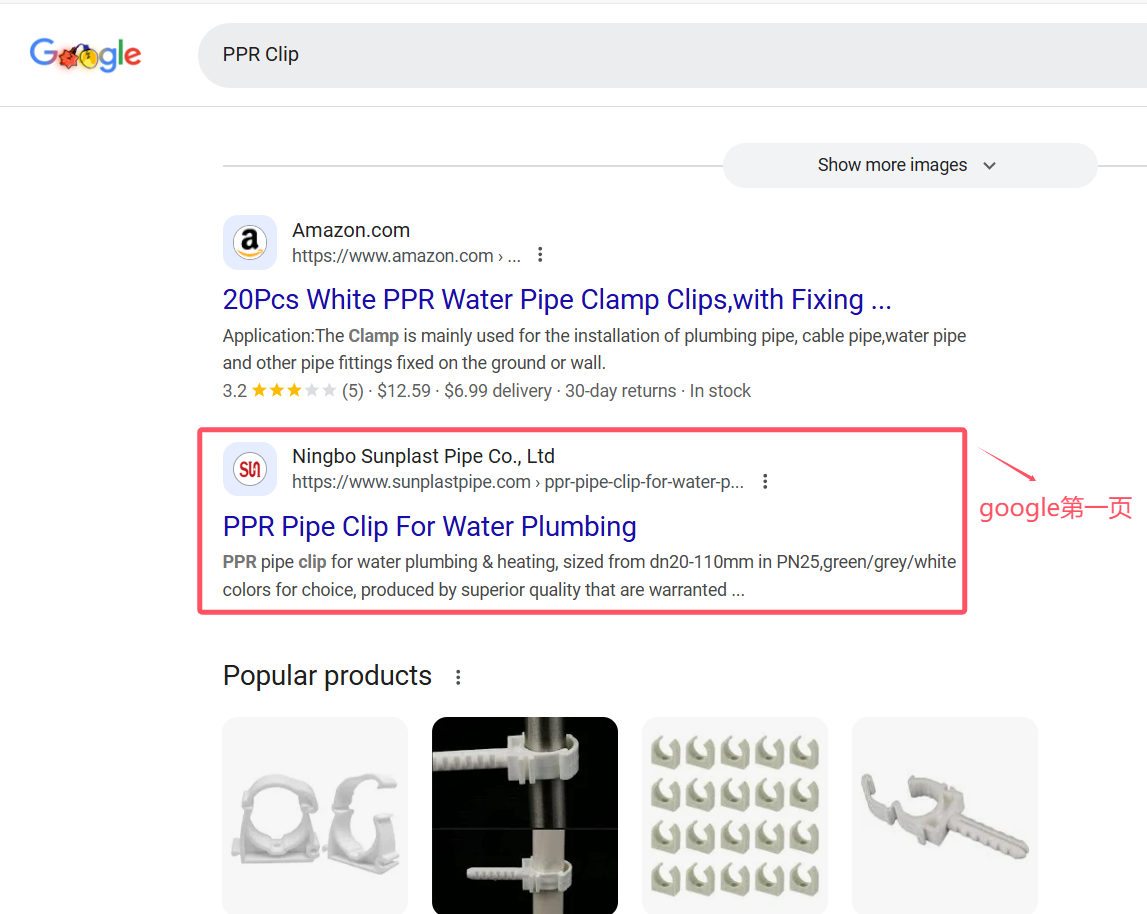Click the amazon.com URL breadcrumb
The height and width of the screenshot is (914, 1147).
pyautogui.click(x=406, y=256)
